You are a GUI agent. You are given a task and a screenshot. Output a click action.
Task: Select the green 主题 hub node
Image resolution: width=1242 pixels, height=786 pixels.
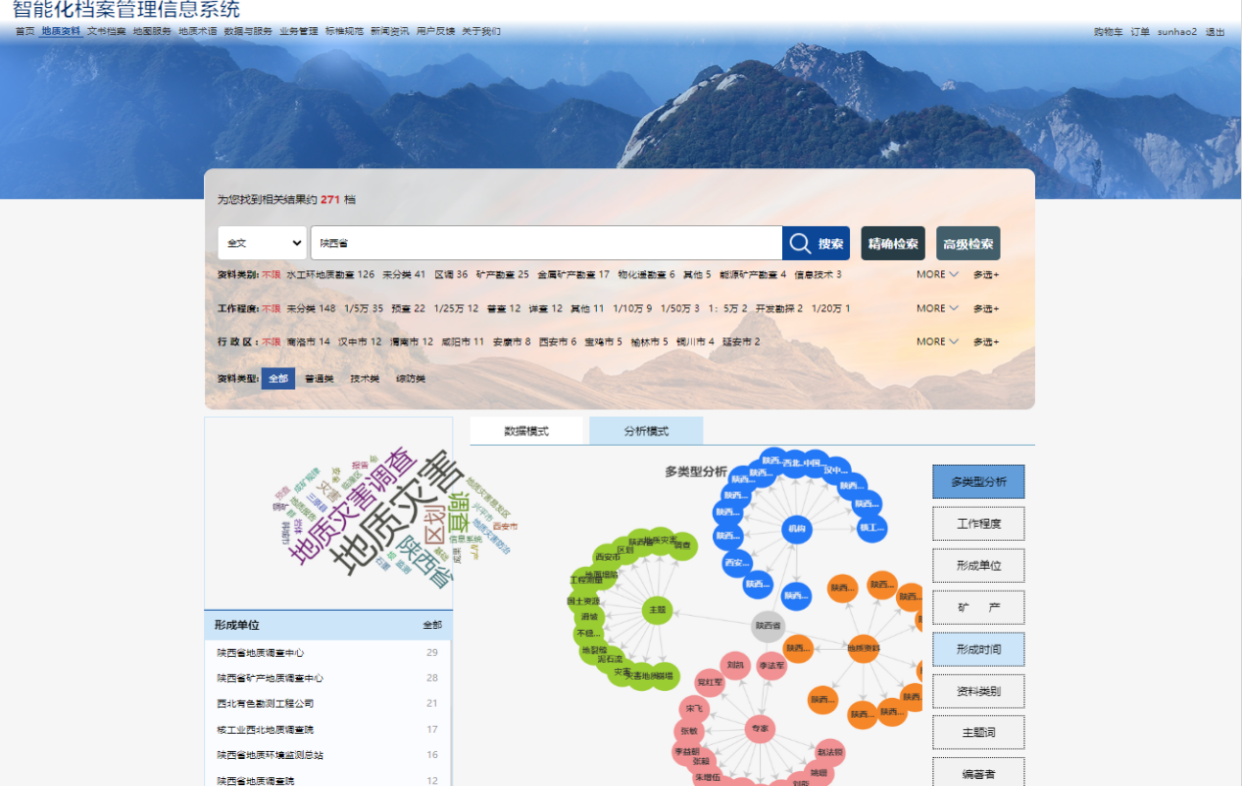coord(656,609)
